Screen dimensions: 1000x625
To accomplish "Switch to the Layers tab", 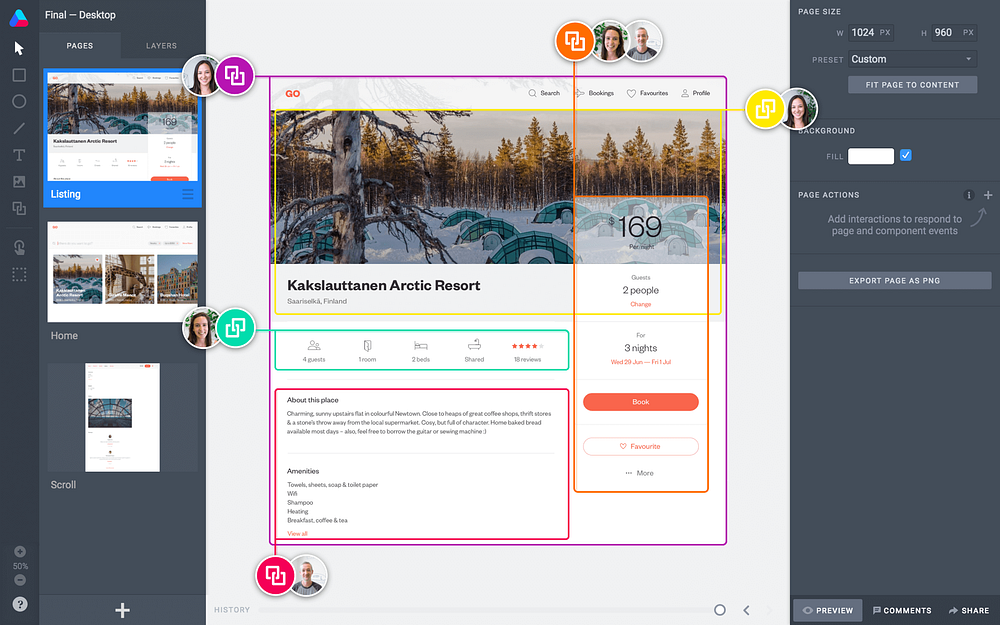I will (x=161, y=46).
